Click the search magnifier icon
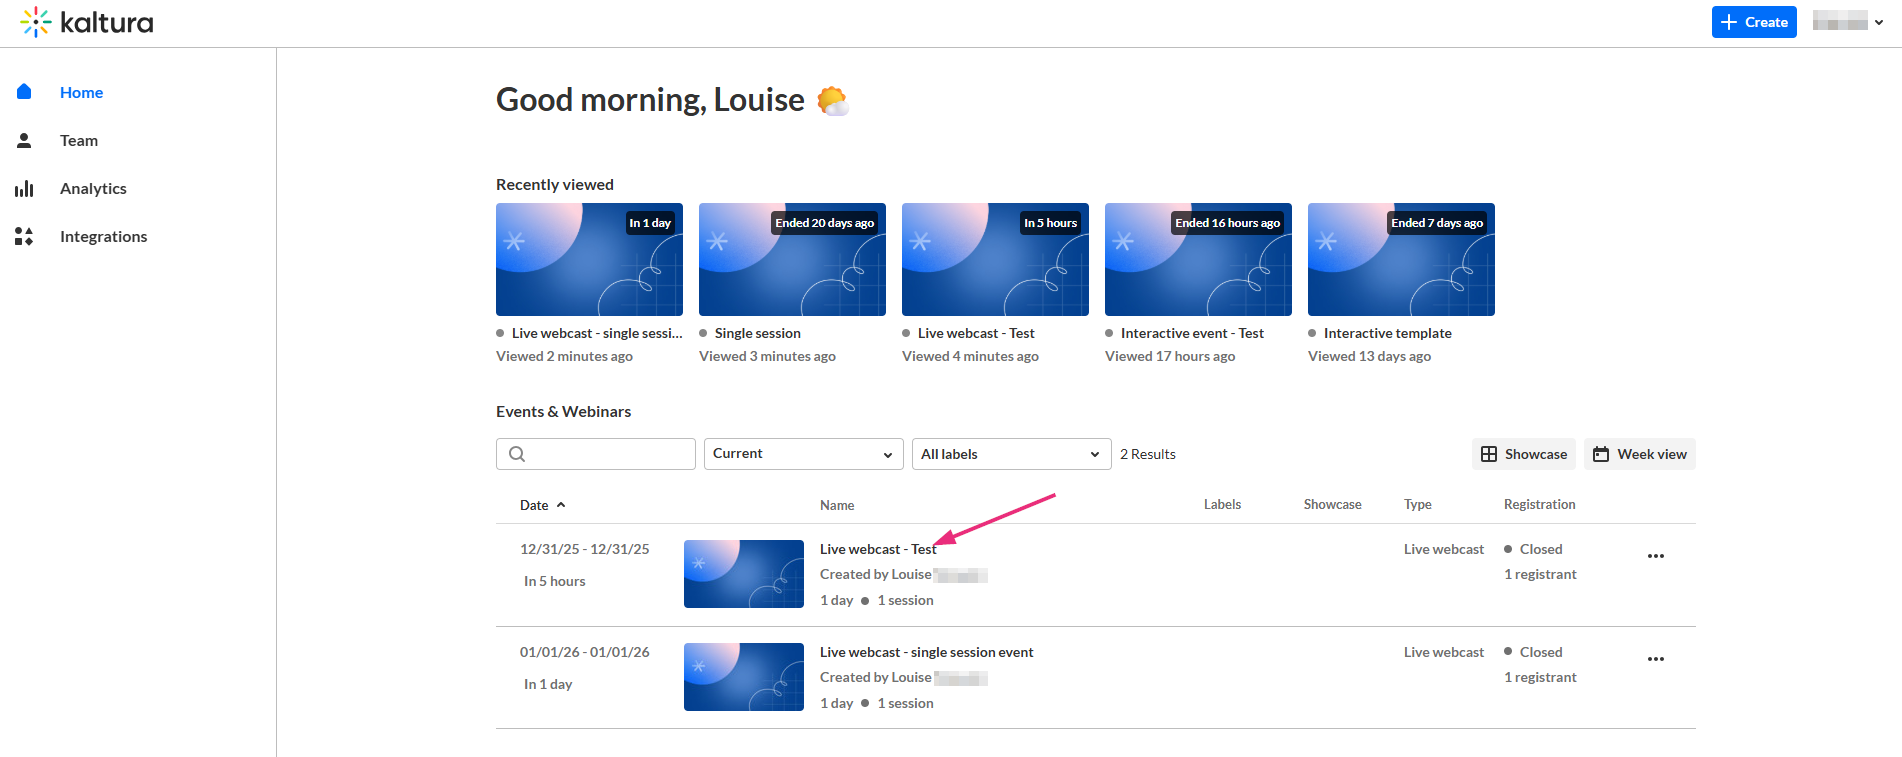 point(517,454)
